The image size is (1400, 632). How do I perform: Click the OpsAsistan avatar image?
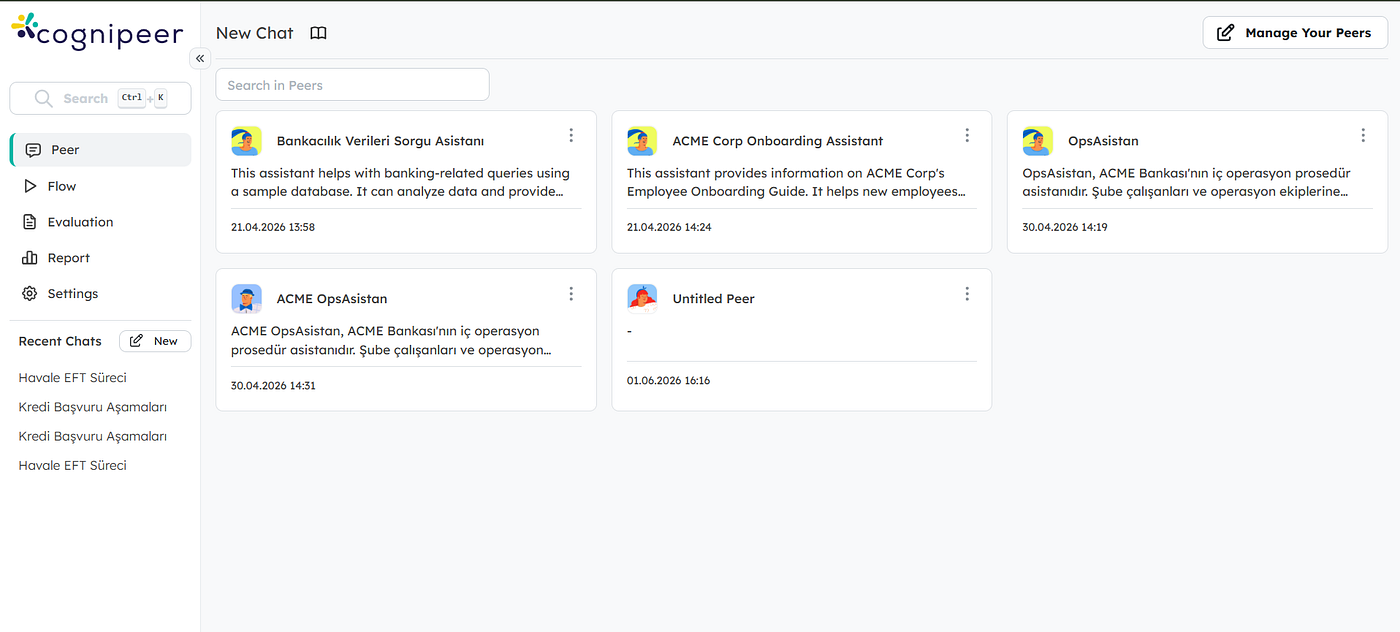point(1038,141)
